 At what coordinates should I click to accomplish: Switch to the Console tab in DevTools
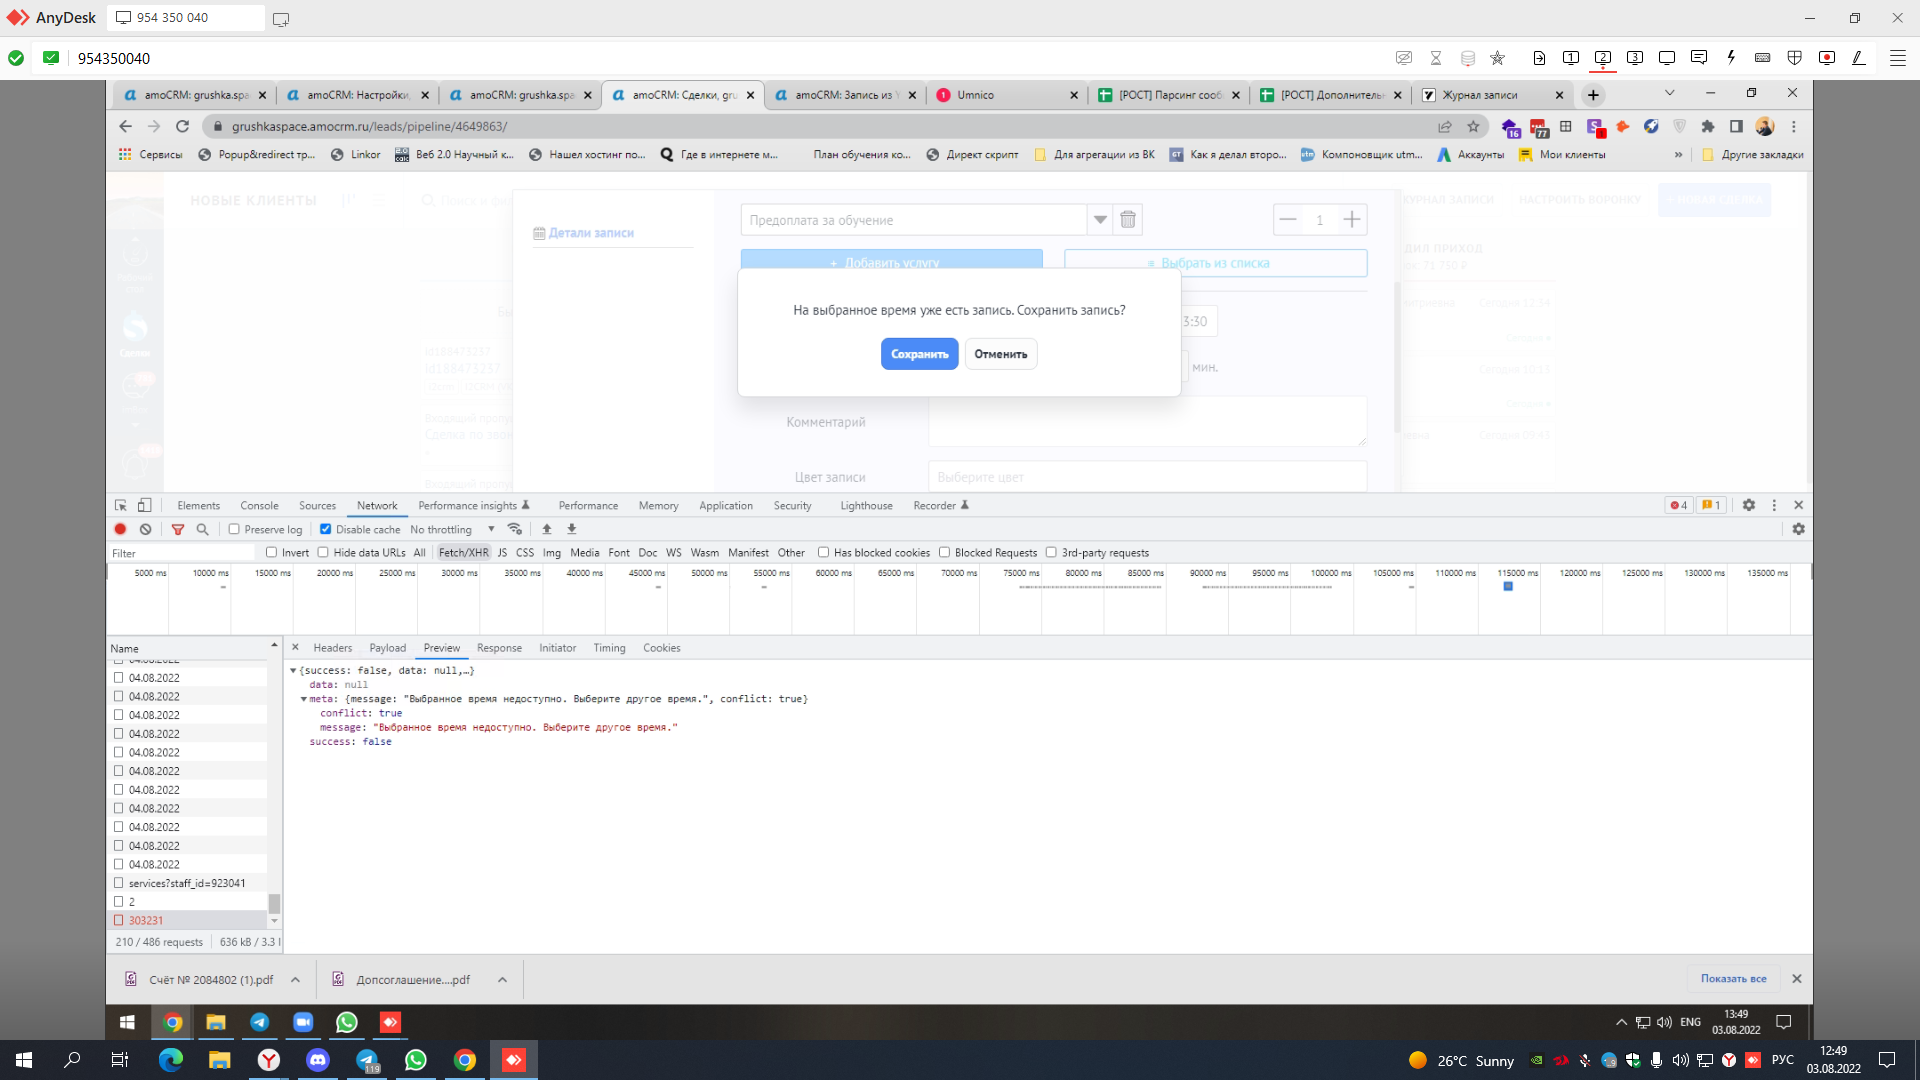point(259,505)
